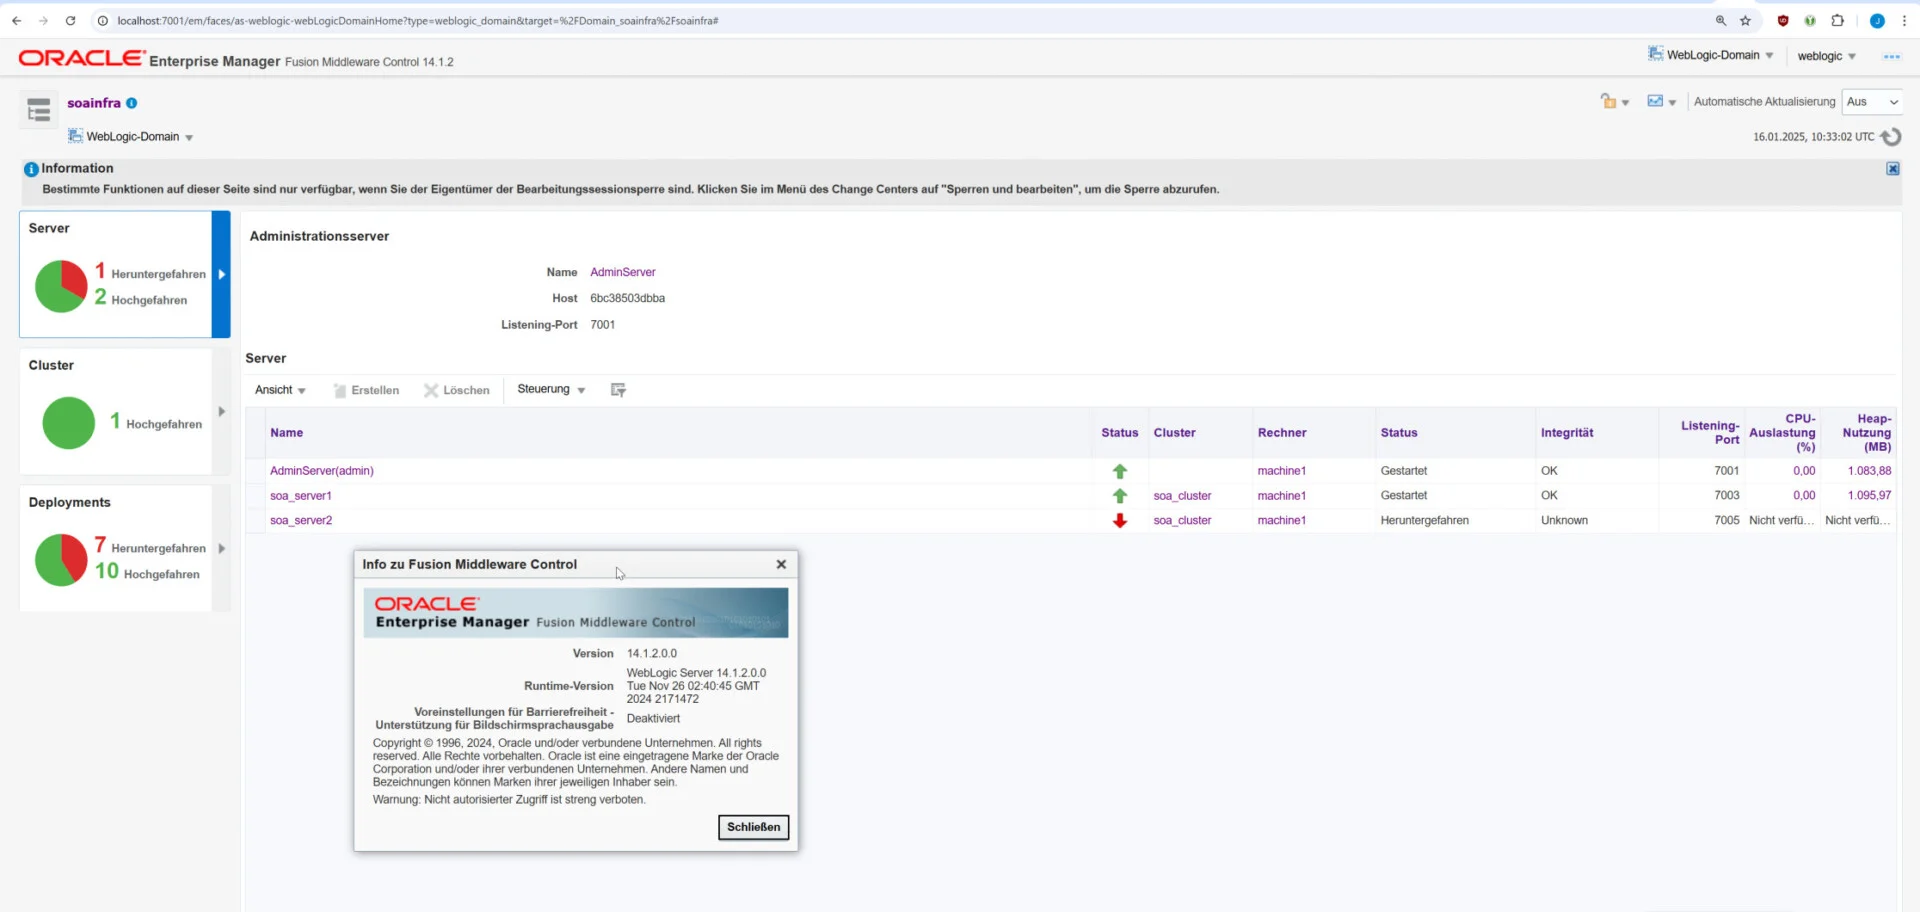
Task: Sort the table by Name column
Action: [x=286, y=433]
